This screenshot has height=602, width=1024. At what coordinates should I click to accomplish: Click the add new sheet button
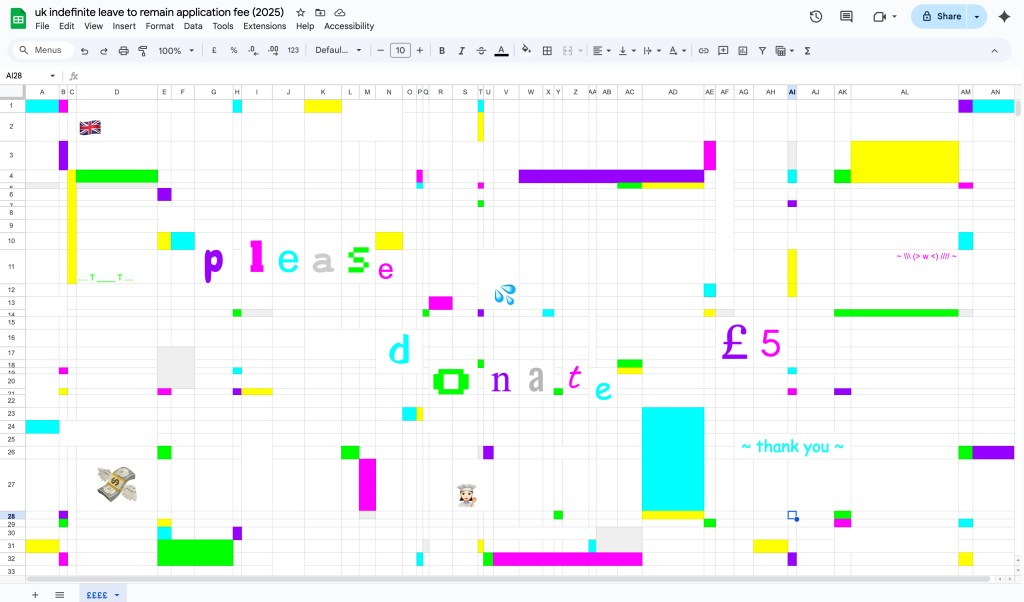[x=35, y=594]
